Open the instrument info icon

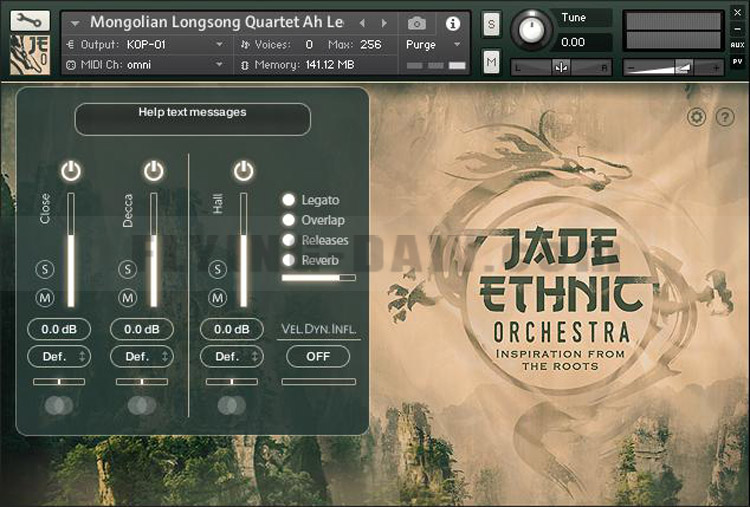(x=452, y=23)
